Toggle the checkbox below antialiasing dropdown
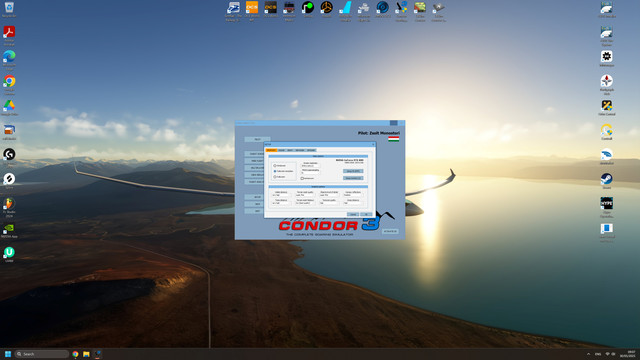640x360 pixels. (302, 178)
